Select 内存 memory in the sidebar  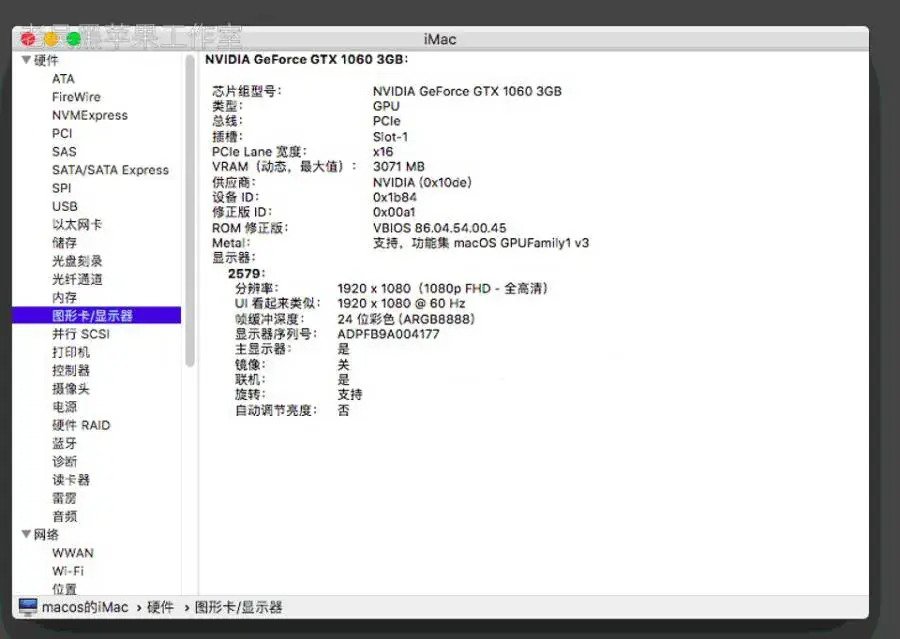pyautogui.click(x=64, y=297)
